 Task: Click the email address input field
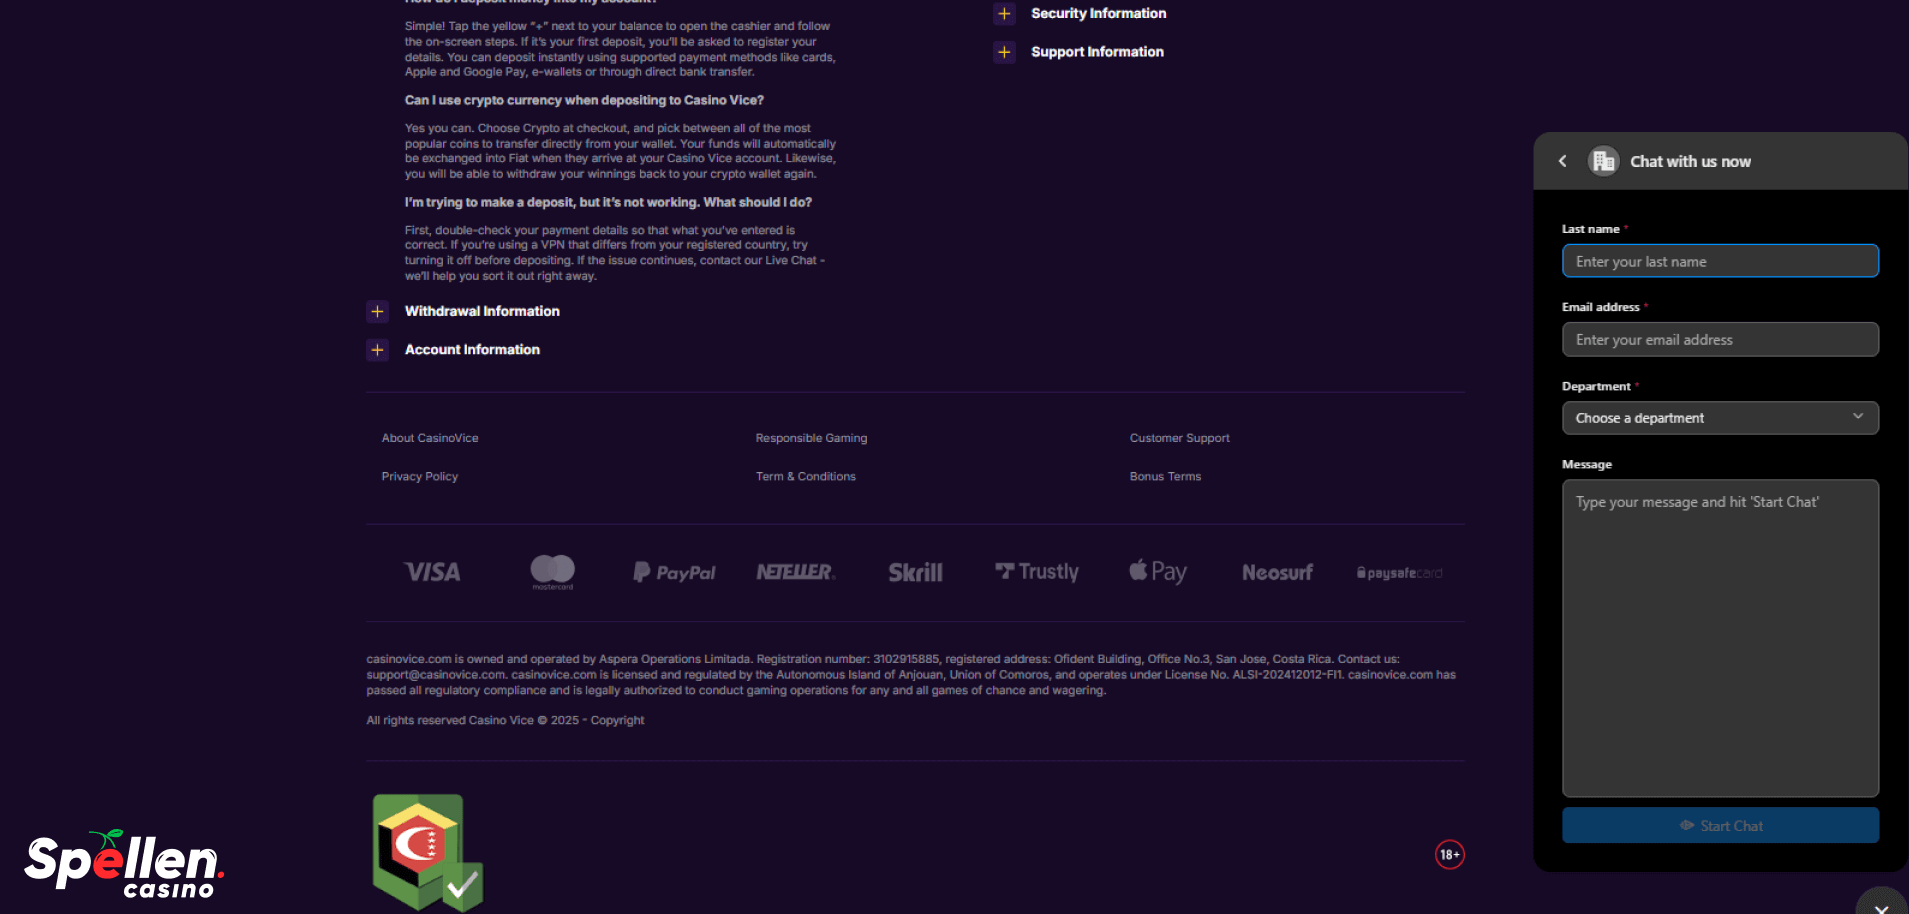[x=1719, y=340]
